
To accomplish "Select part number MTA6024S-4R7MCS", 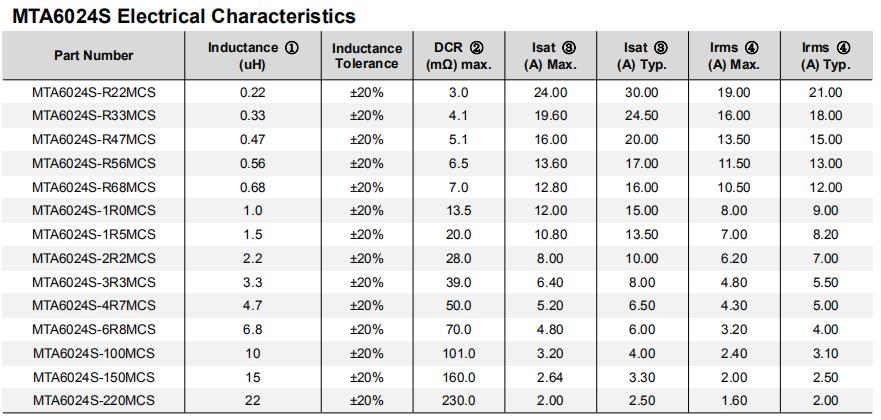I will pyautogui.click(x=94, y=306).
